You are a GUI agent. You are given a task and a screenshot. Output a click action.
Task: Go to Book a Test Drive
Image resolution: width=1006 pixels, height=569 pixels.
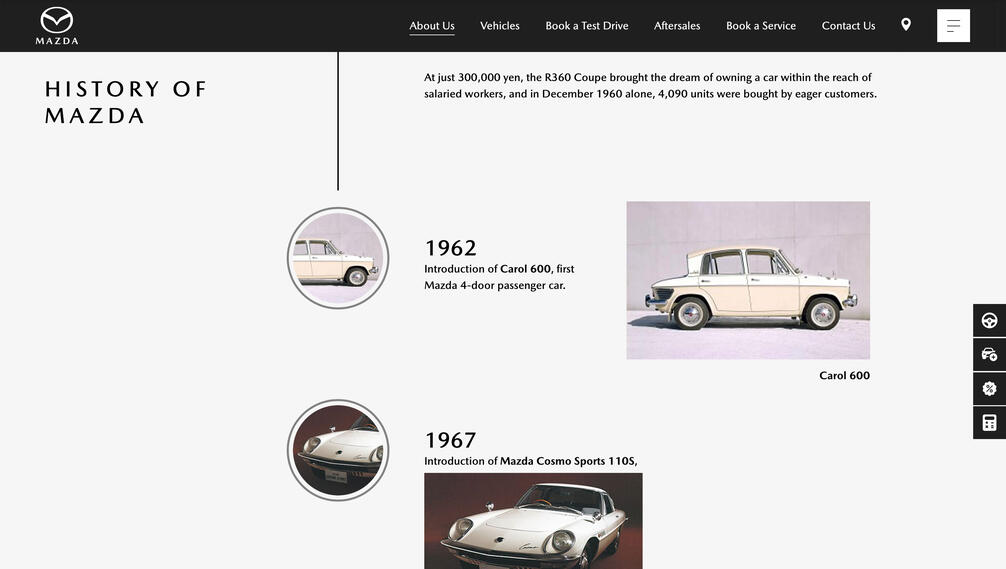pos(587,26)
